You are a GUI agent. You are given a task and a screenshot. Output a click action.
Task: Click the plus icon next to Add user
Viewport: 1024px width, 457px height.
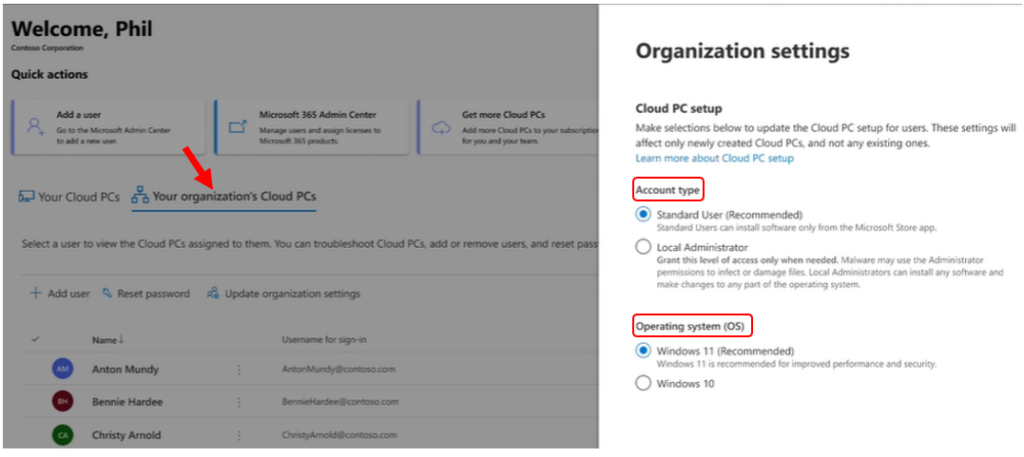[x=36, y=294]
